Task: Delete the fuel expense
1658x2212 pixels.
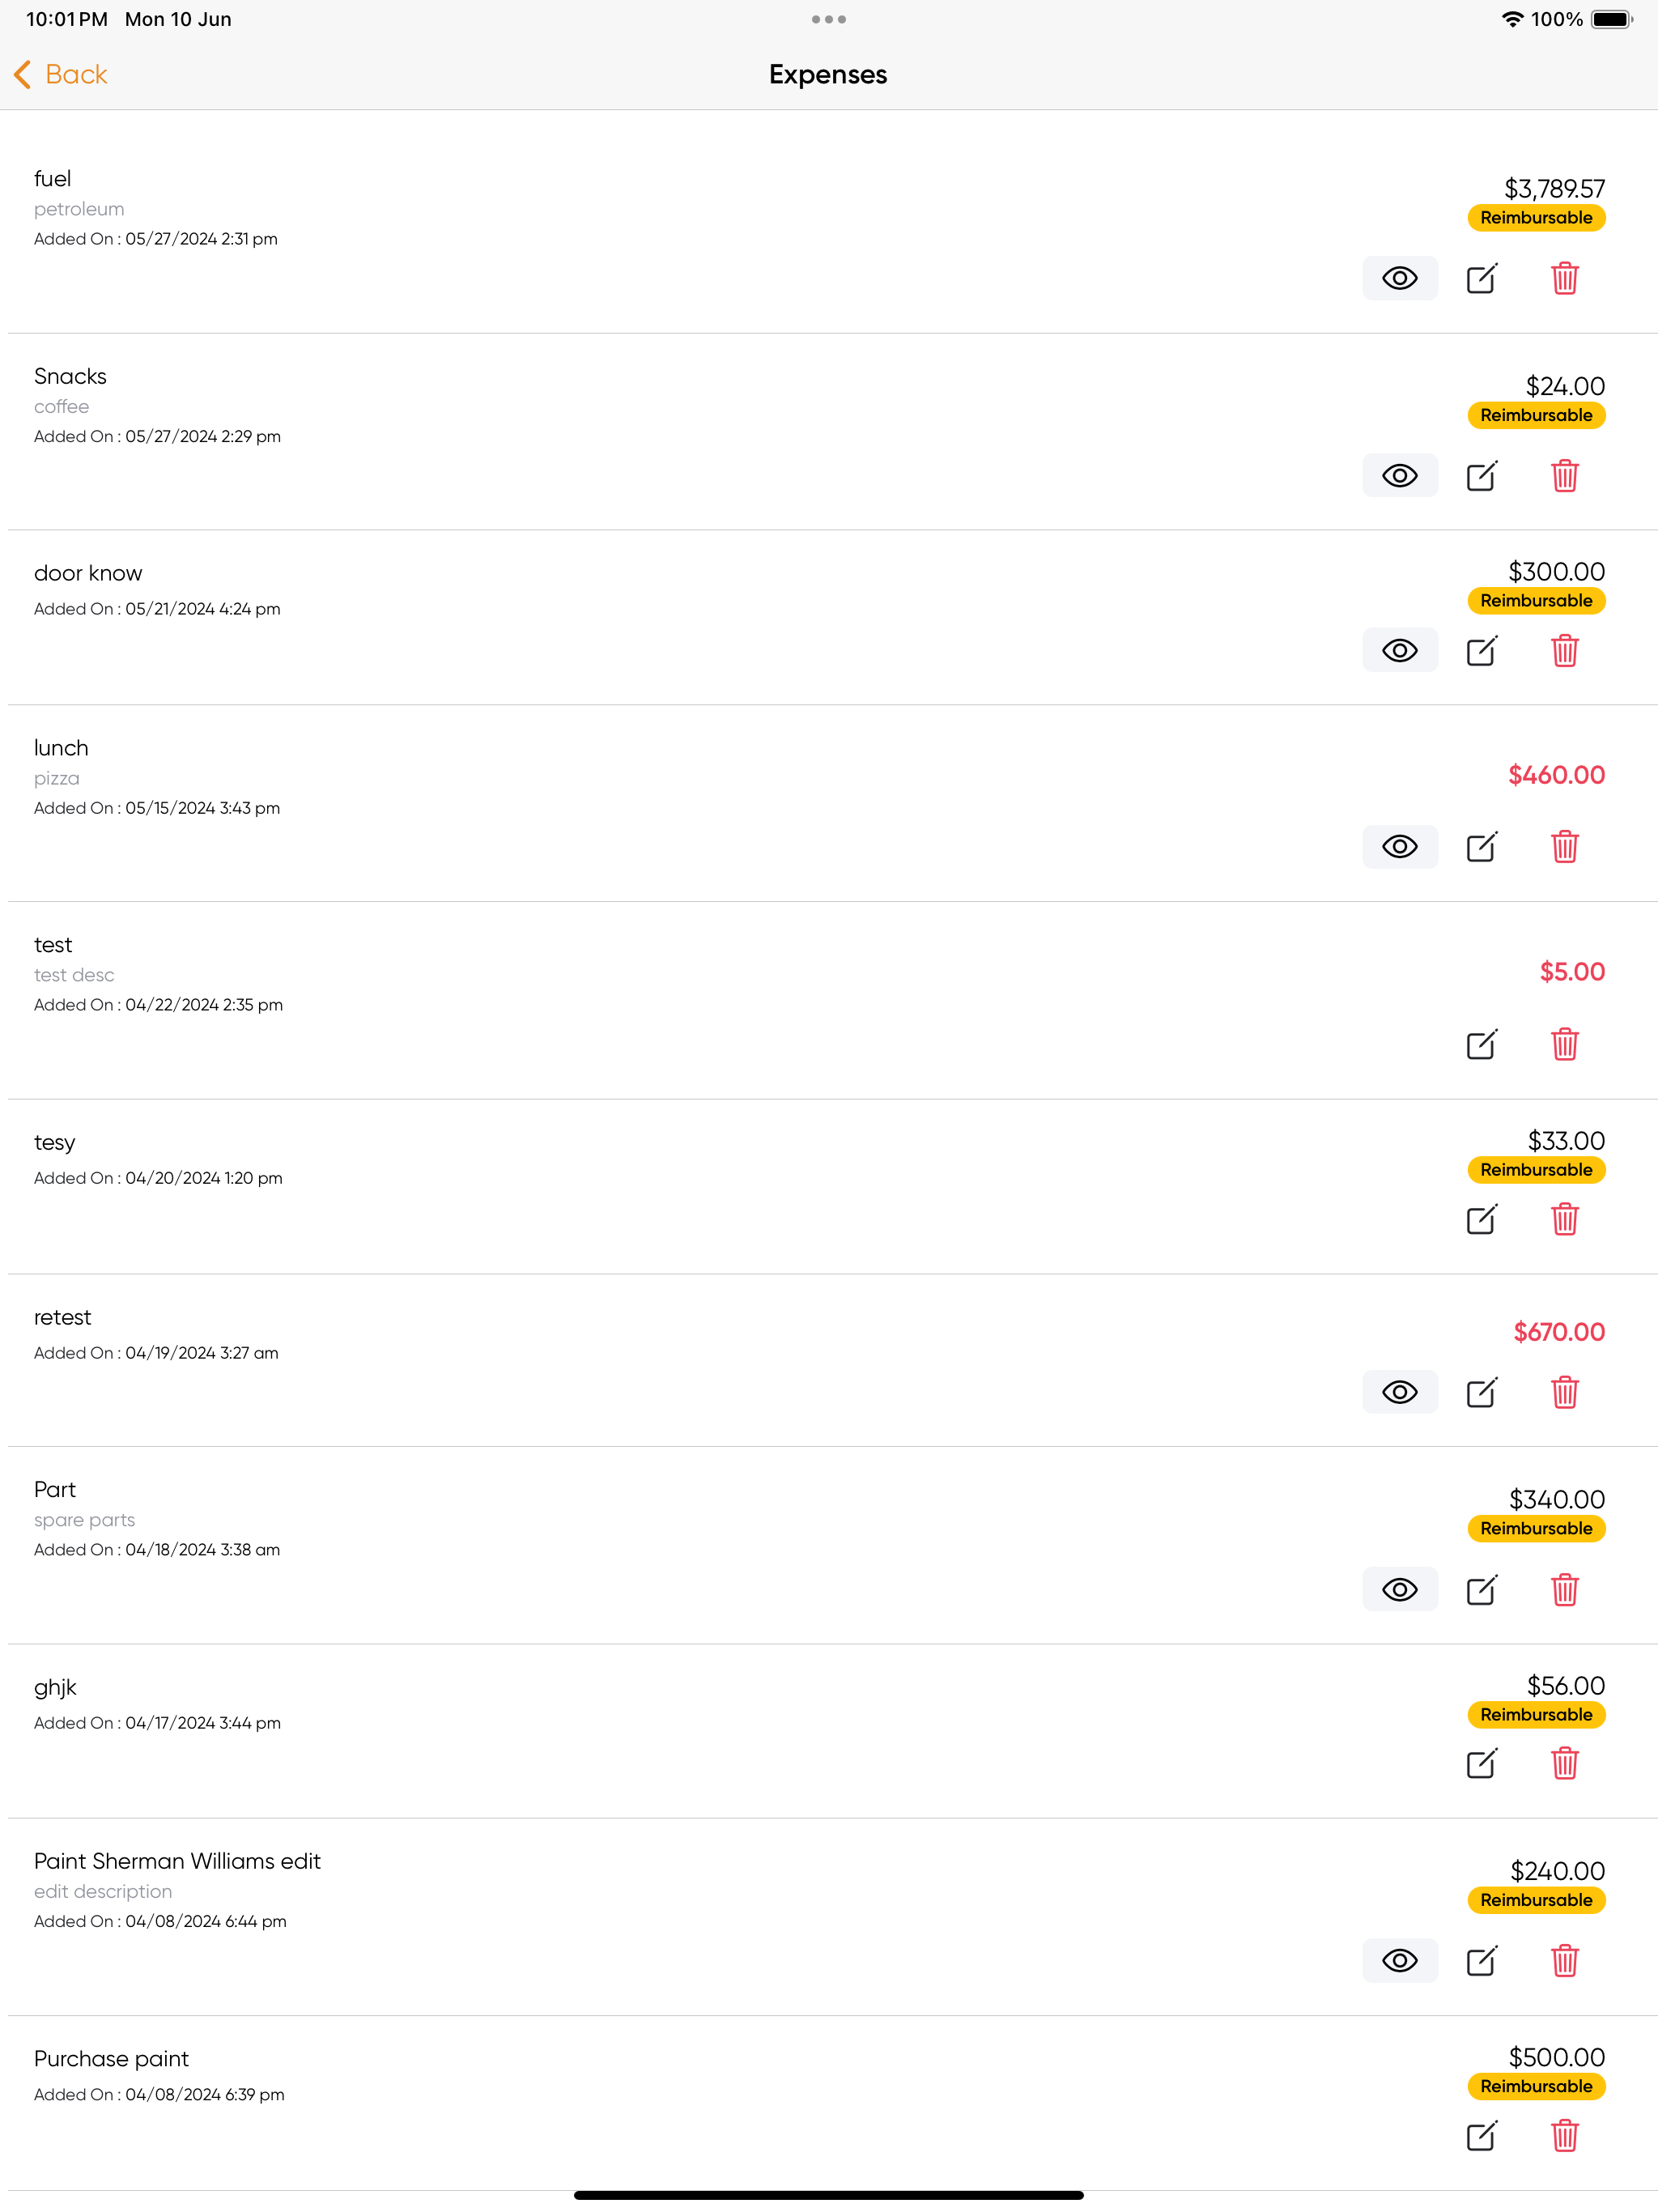Action: pyautogui.click(x=1564, y=278)
